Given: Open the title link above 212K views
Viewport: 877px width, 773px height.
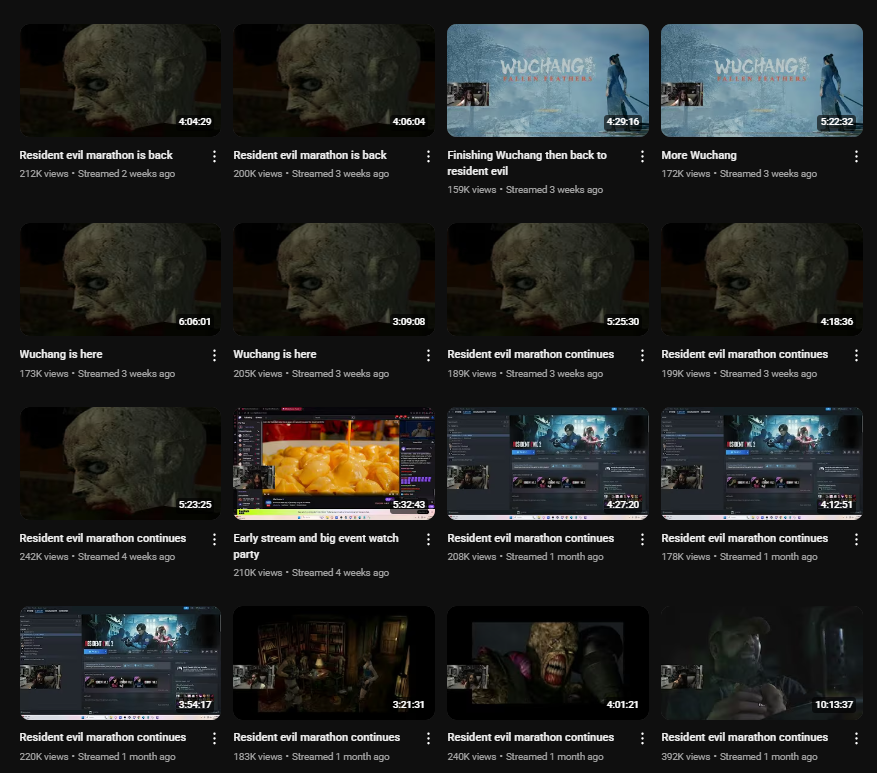Looking at the screenshot, I should (96, 155).
